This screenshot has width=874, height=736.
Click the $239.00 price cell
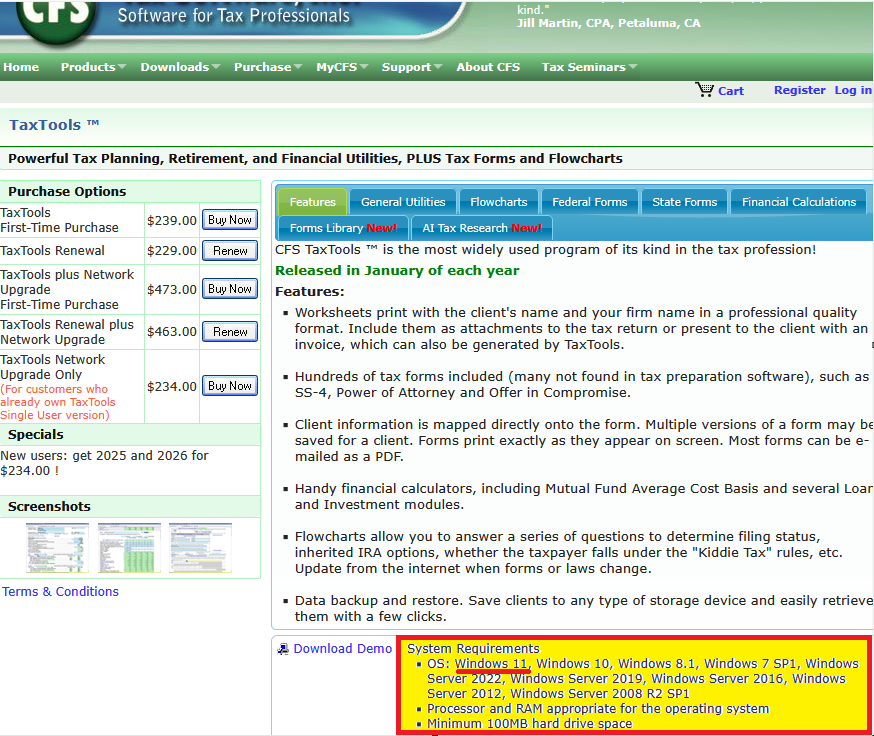tap(172, 221)
